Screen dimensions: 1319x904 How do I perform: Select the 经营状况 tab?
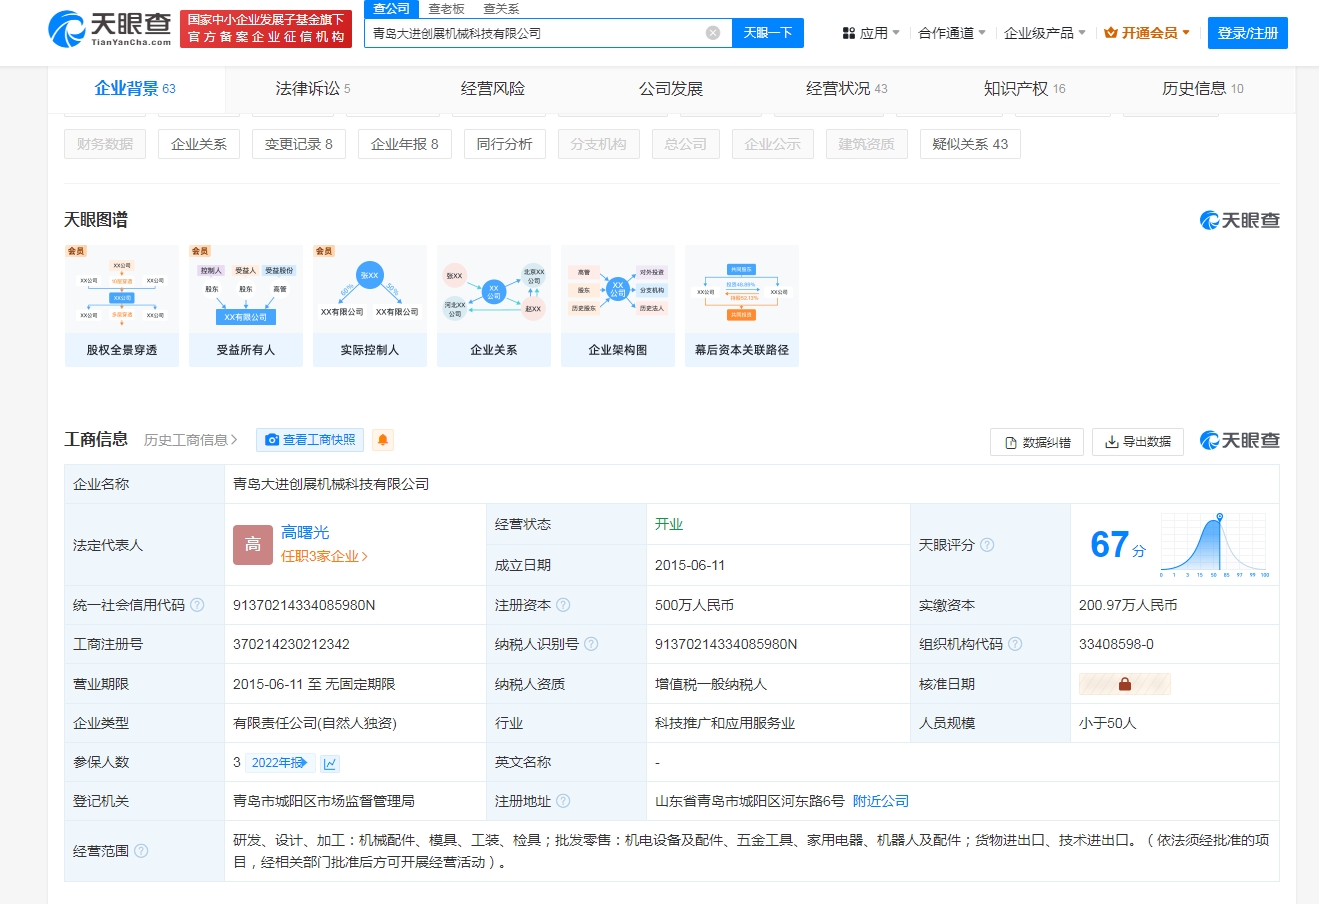point(847,89)
